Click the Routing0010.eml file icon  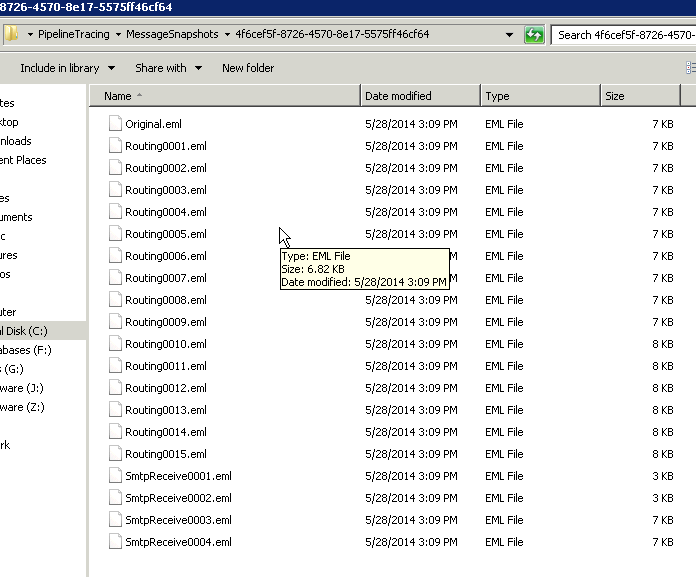click(115, 344)
